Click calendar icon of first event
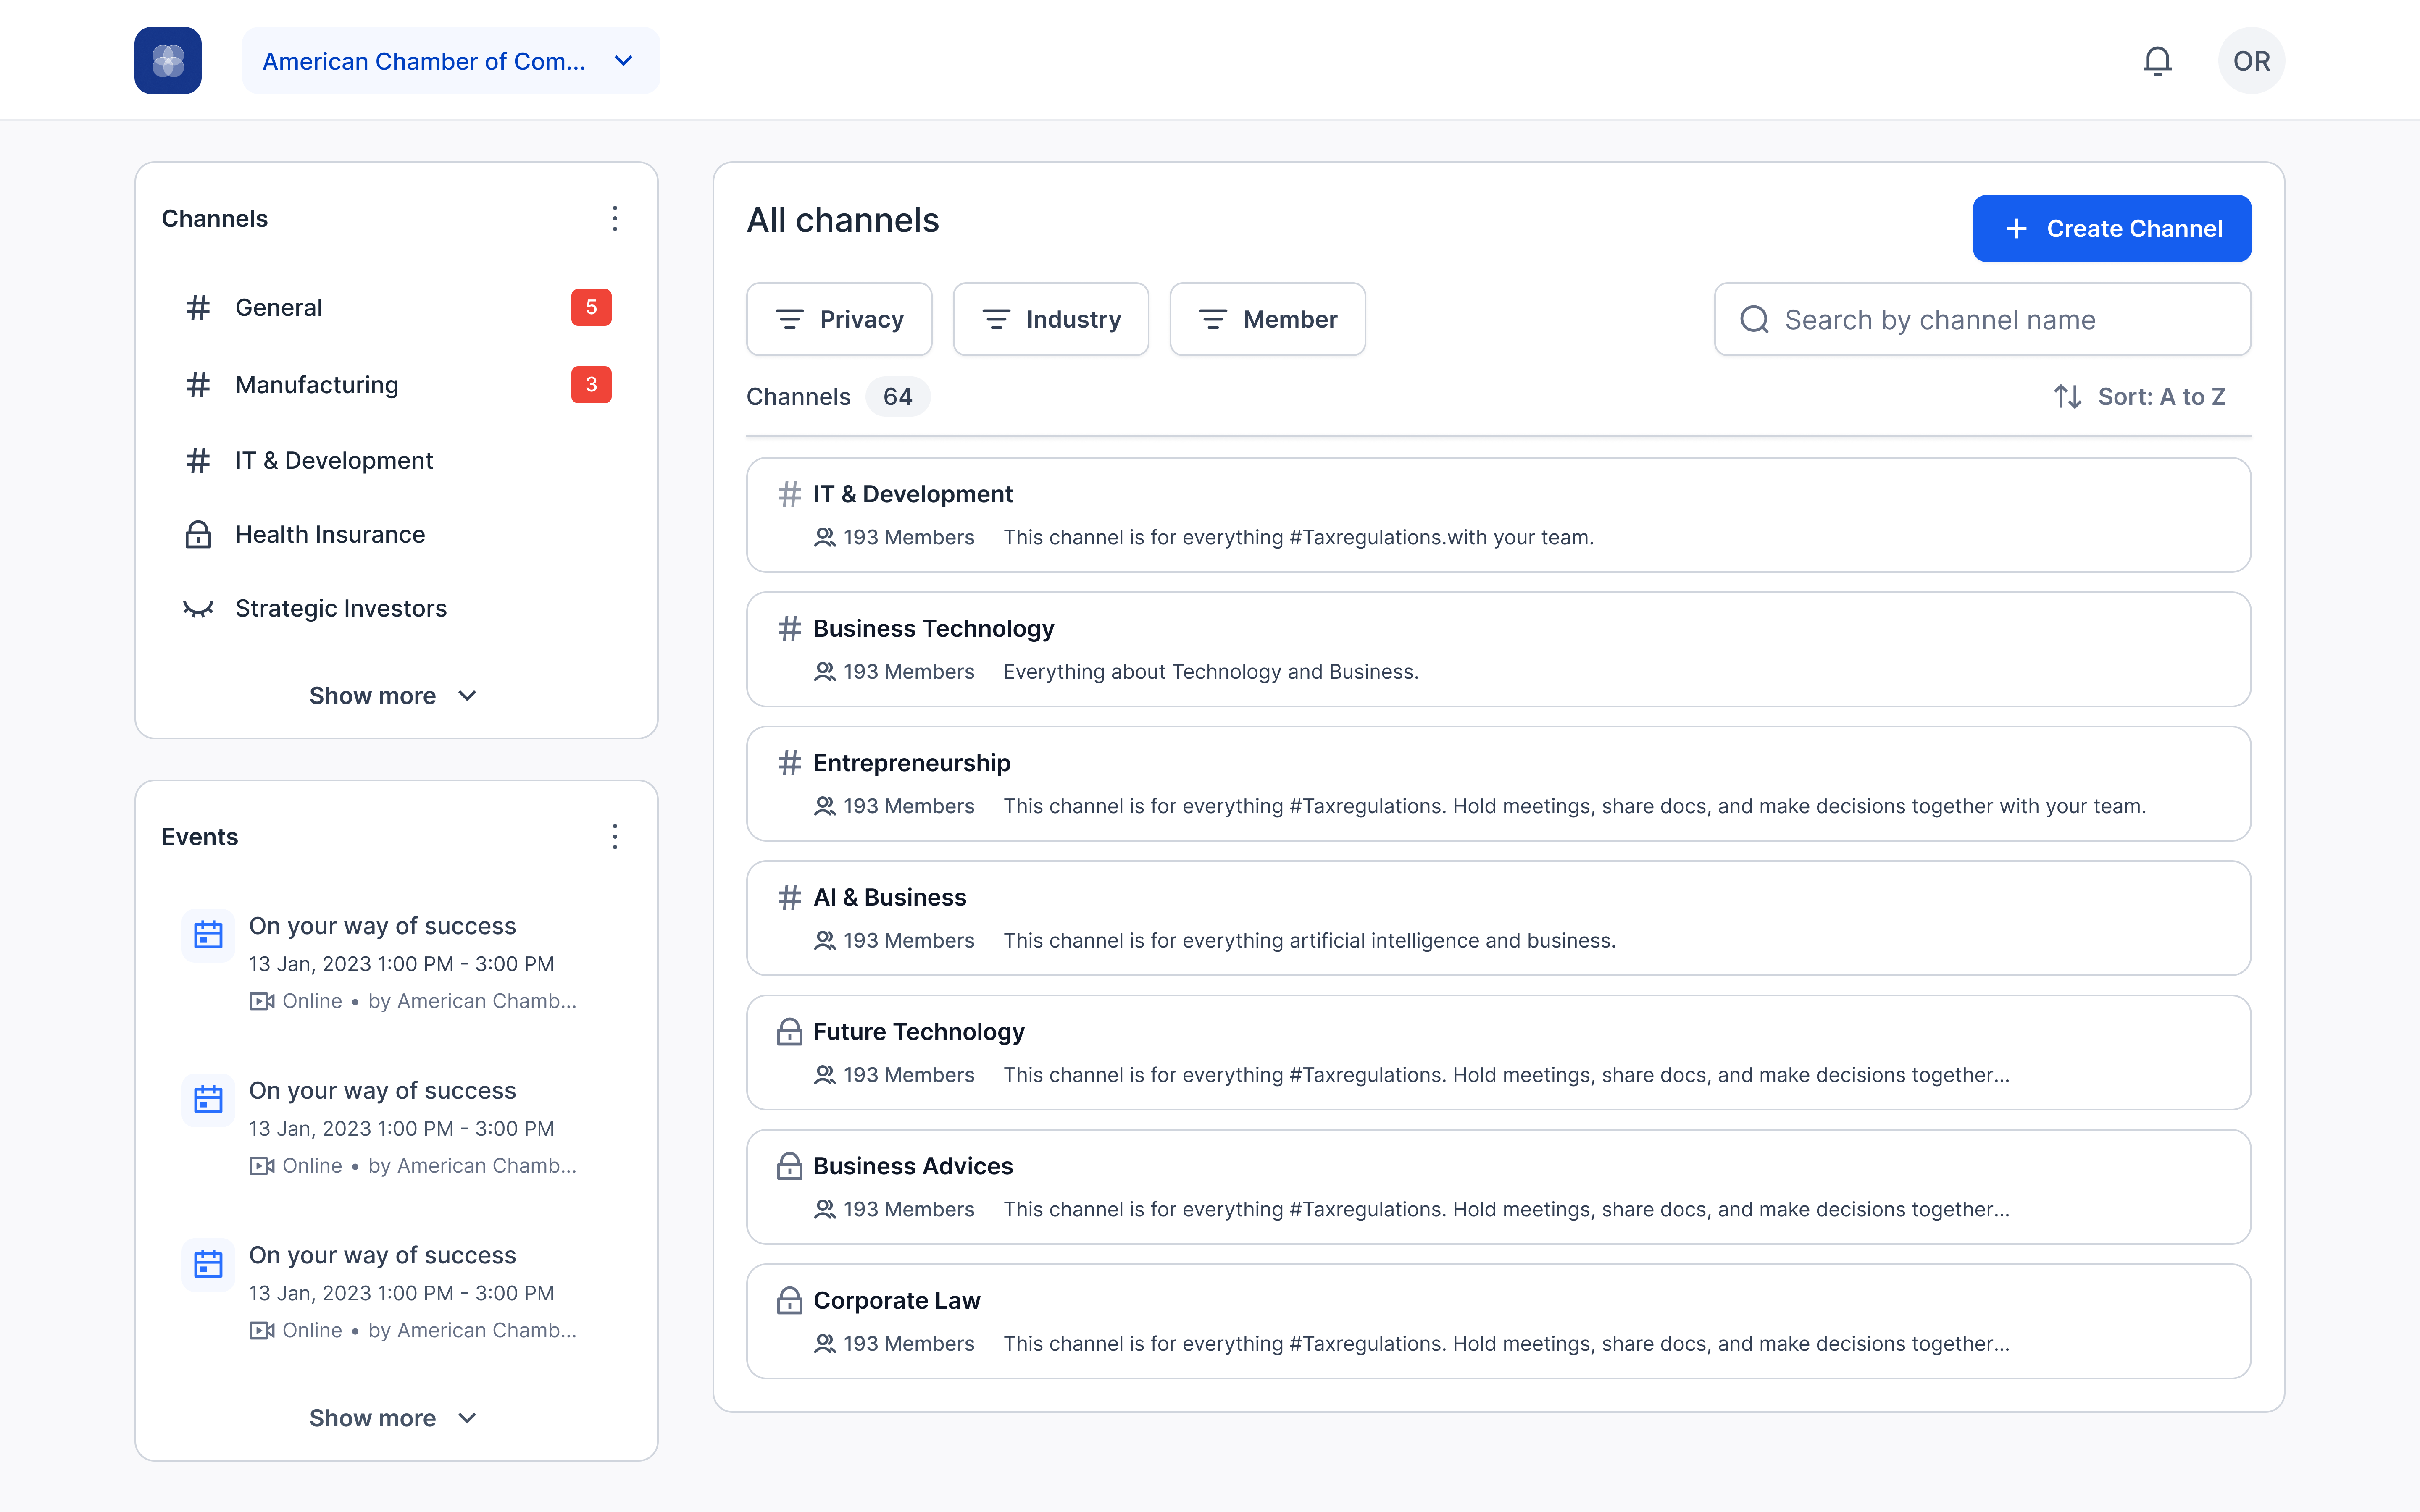The height and width of the screenshot is (1512, 2420). tap(208, 935)
